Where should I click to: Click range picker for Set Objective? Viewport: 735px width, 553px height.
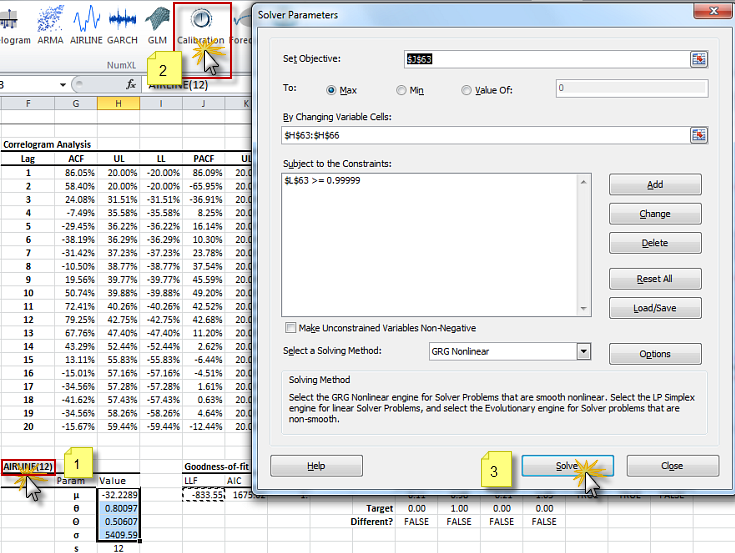(x=698, y=59)
